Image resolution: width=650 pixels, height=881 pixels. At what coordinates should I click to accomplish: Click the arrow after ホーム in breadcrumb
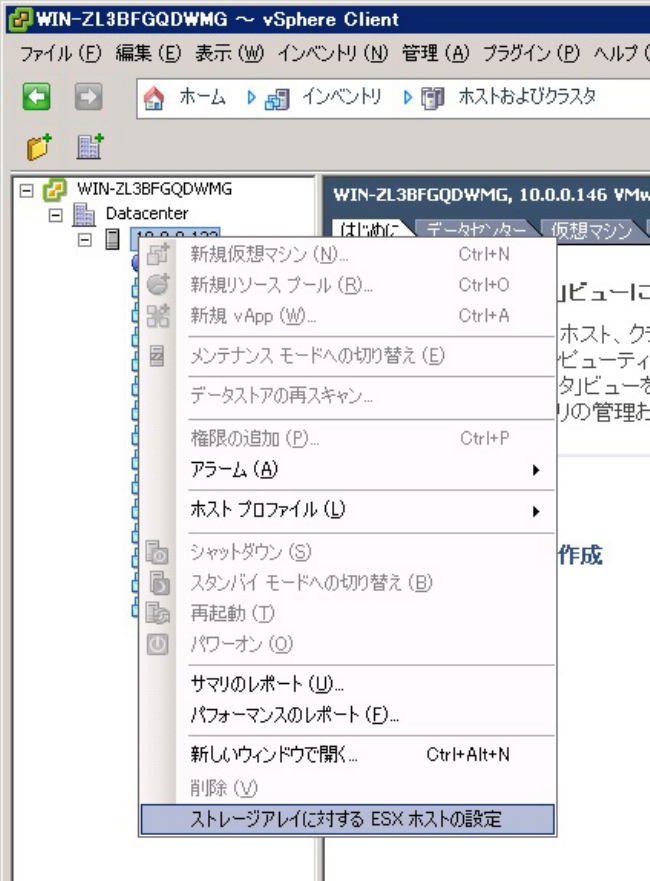[251, 98]
